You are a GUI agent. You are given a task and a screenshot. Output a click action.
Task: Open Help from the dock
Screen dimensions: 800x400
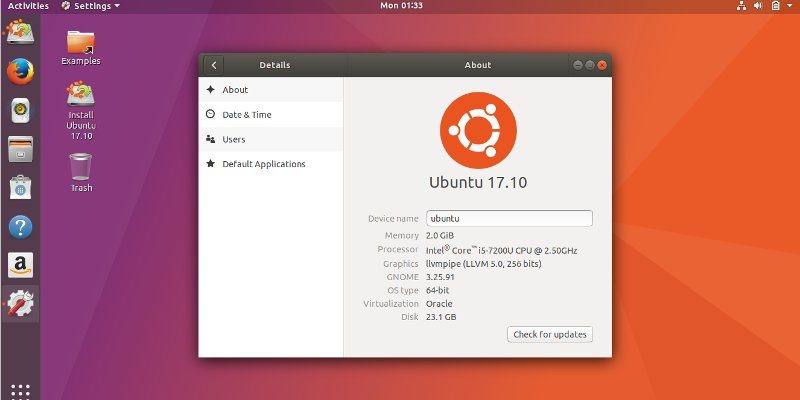pyautogui.click(x=20, y=227)
